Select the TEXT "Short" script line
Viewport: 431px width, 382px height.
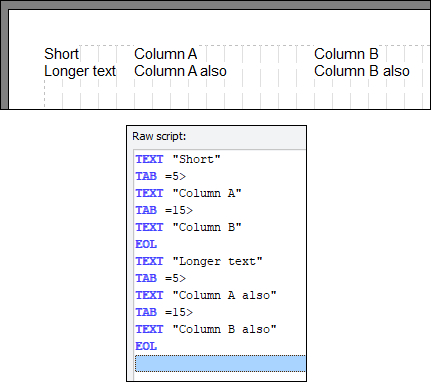178,159
